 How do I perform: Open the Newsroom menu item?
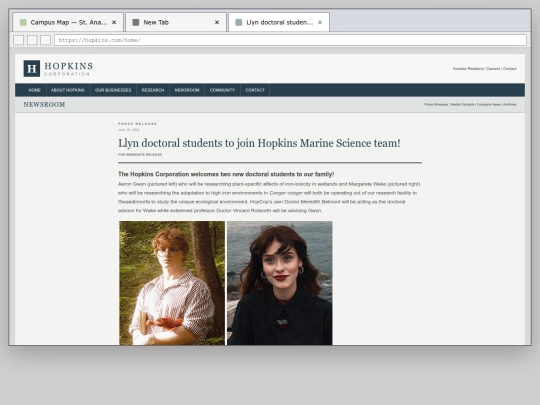tap(187, 90)
